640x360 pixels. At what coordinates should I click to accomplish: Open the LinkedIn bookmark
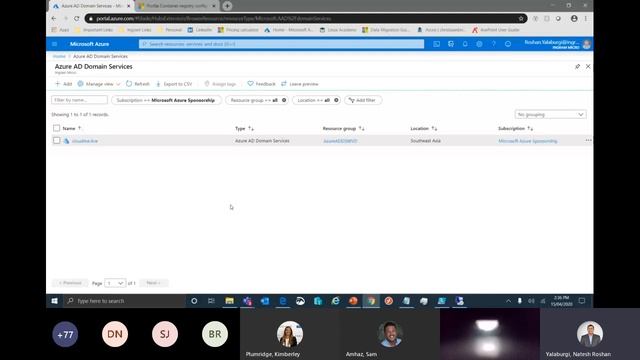(200, 30)
